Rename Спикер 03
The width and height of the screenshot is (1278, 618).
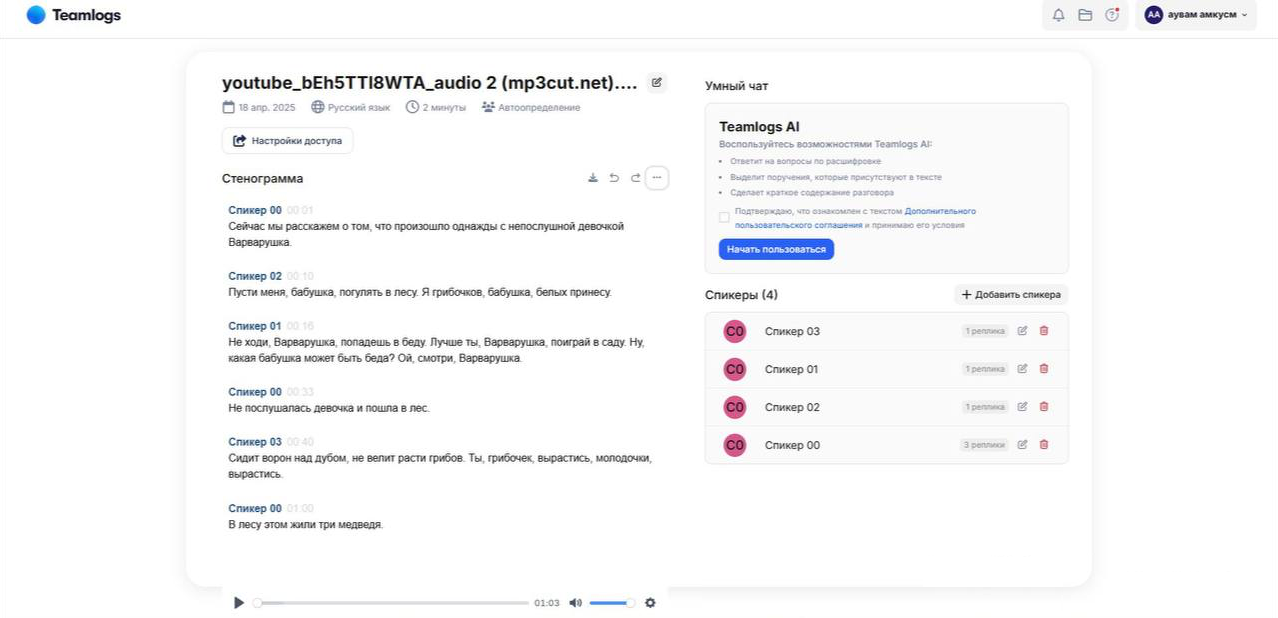[x=1022, y=331]
